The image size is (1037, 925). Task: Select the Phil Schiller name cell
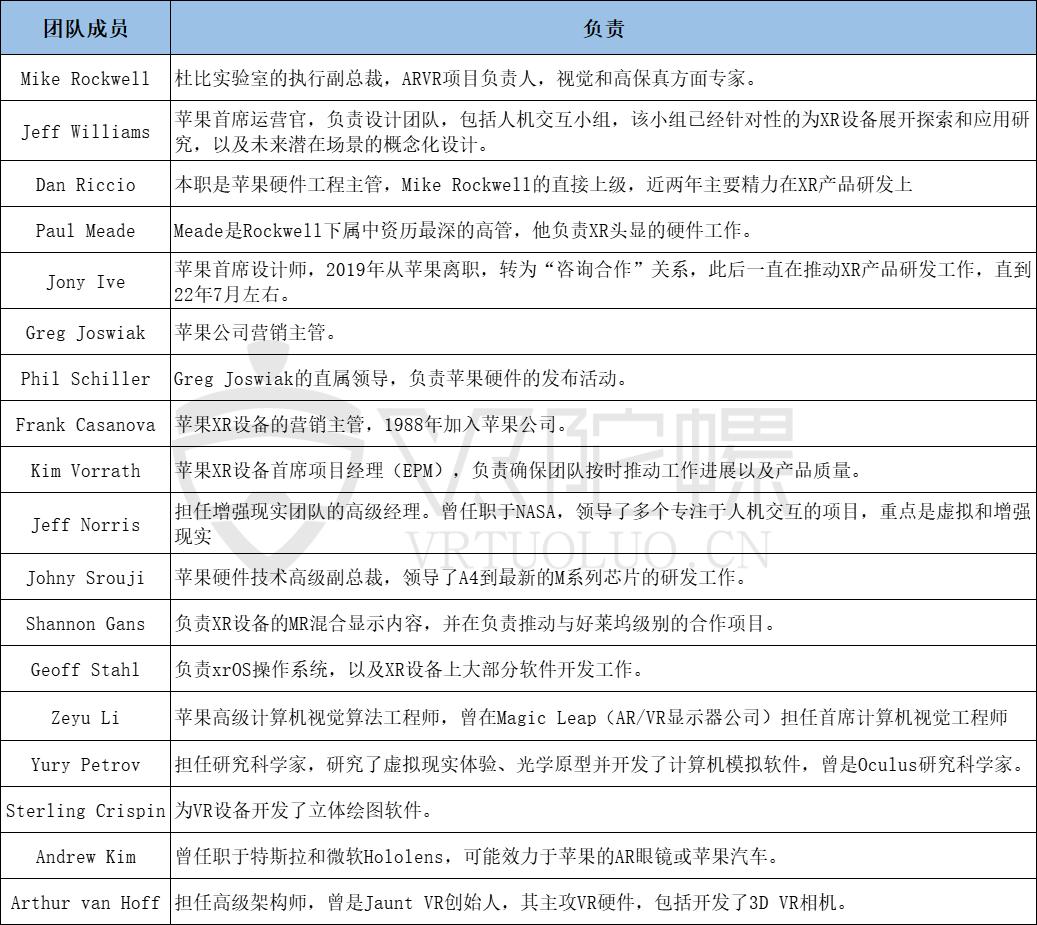(x=84, y=379)
